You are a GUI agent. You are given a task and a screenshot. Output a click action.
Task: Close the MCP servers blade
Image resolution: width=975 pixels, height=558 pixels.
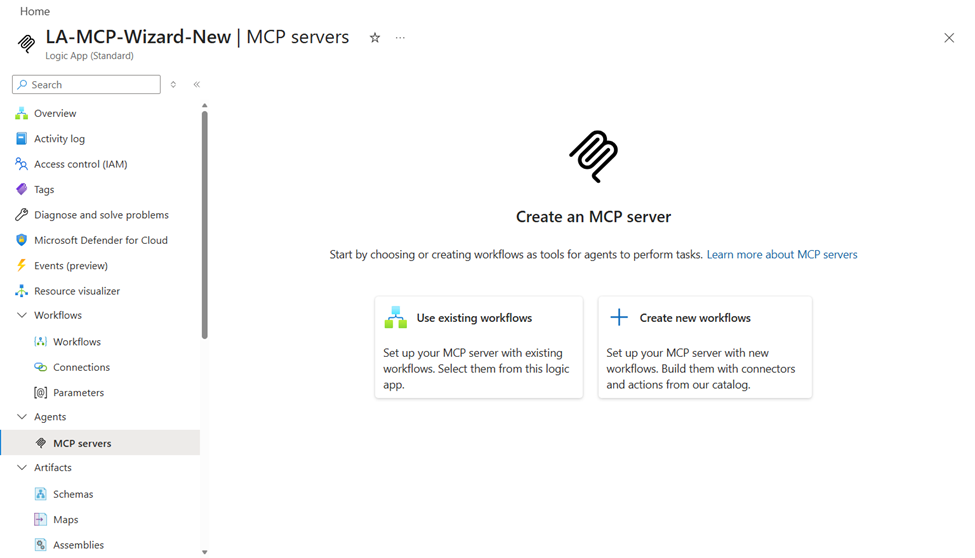[949, 38]
